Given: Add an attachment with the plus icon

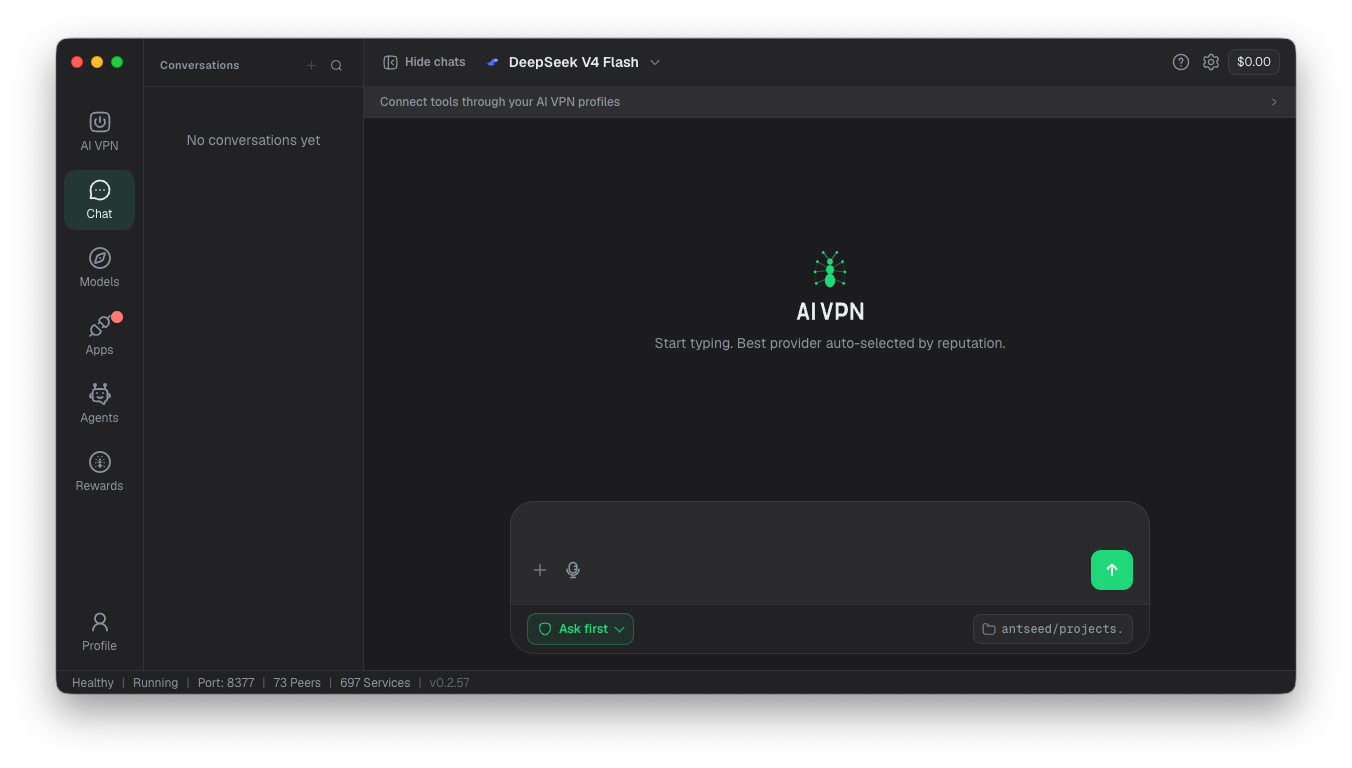Looking at the screenshot, I should coord(540,570).
